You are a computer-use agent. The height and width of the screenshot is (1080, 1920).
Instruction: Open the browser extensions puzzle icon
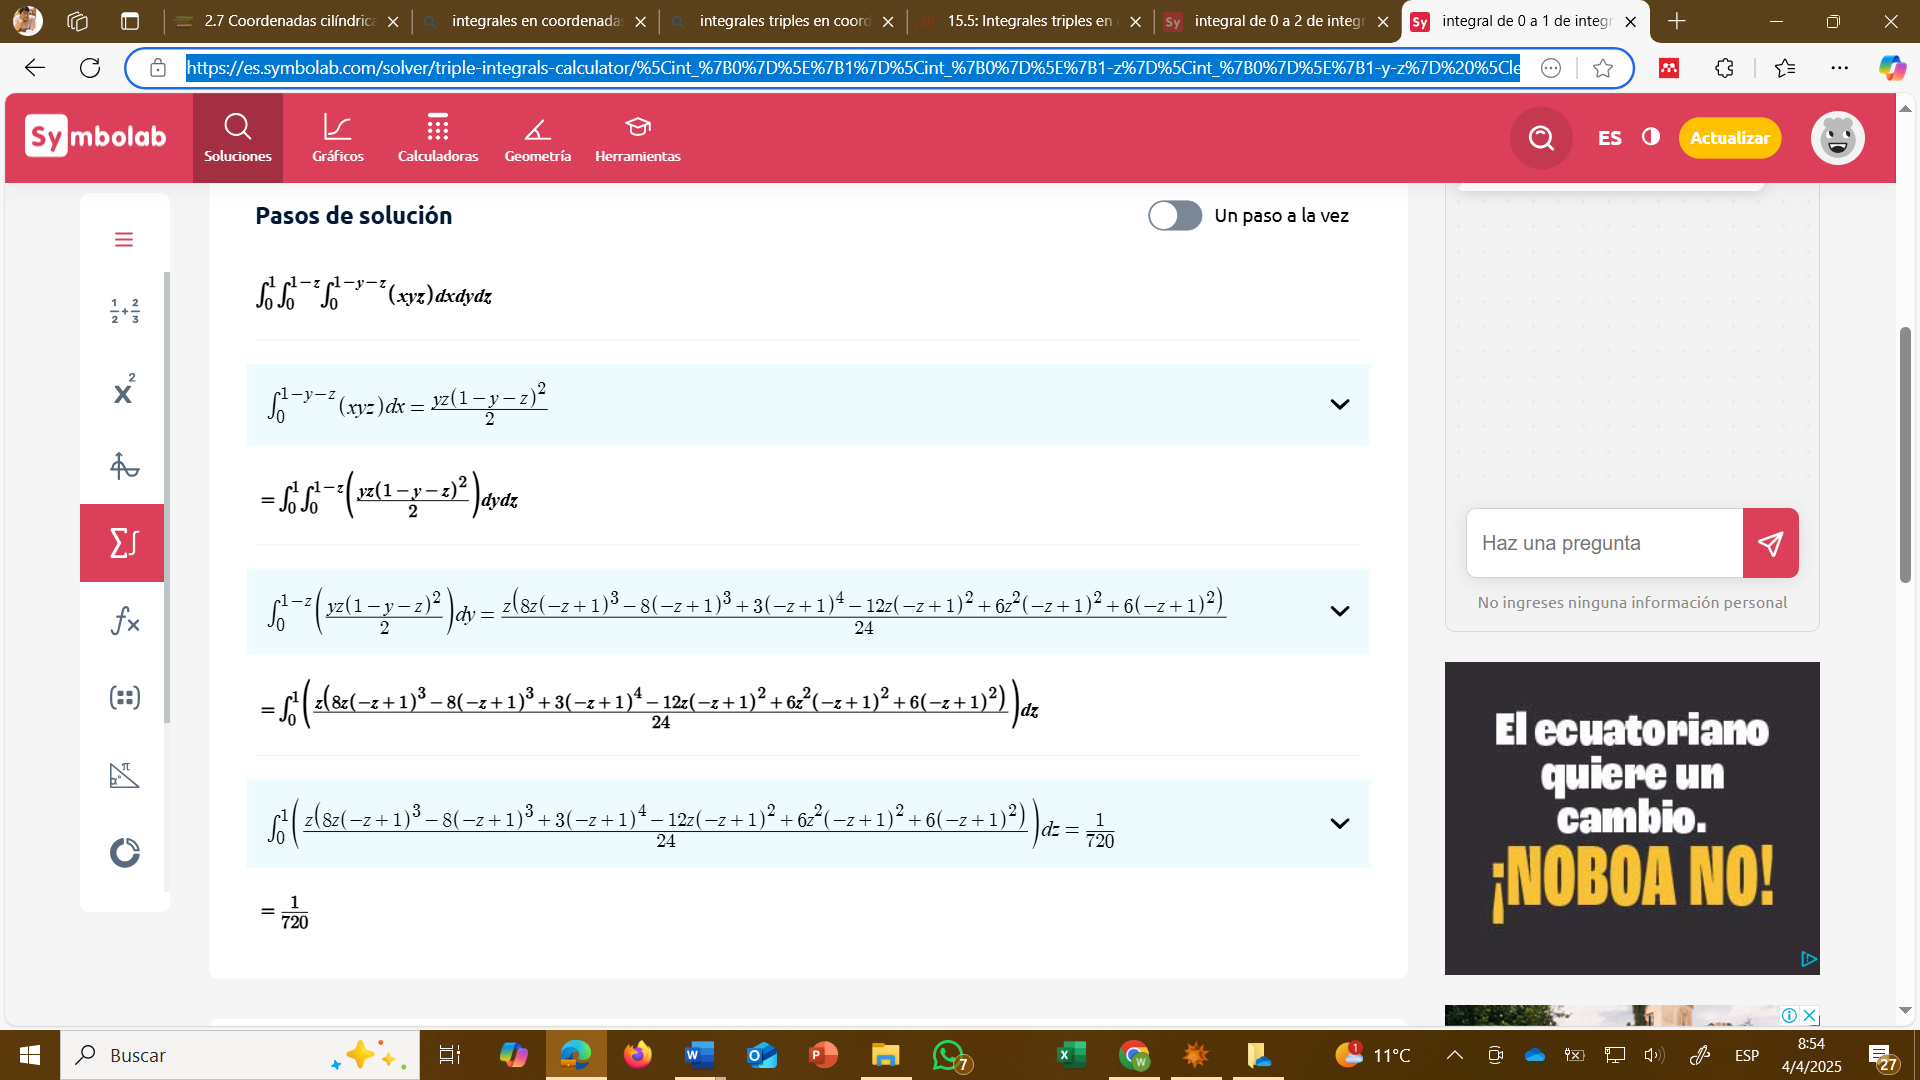pyautogui.click(x=1724, y=68)
